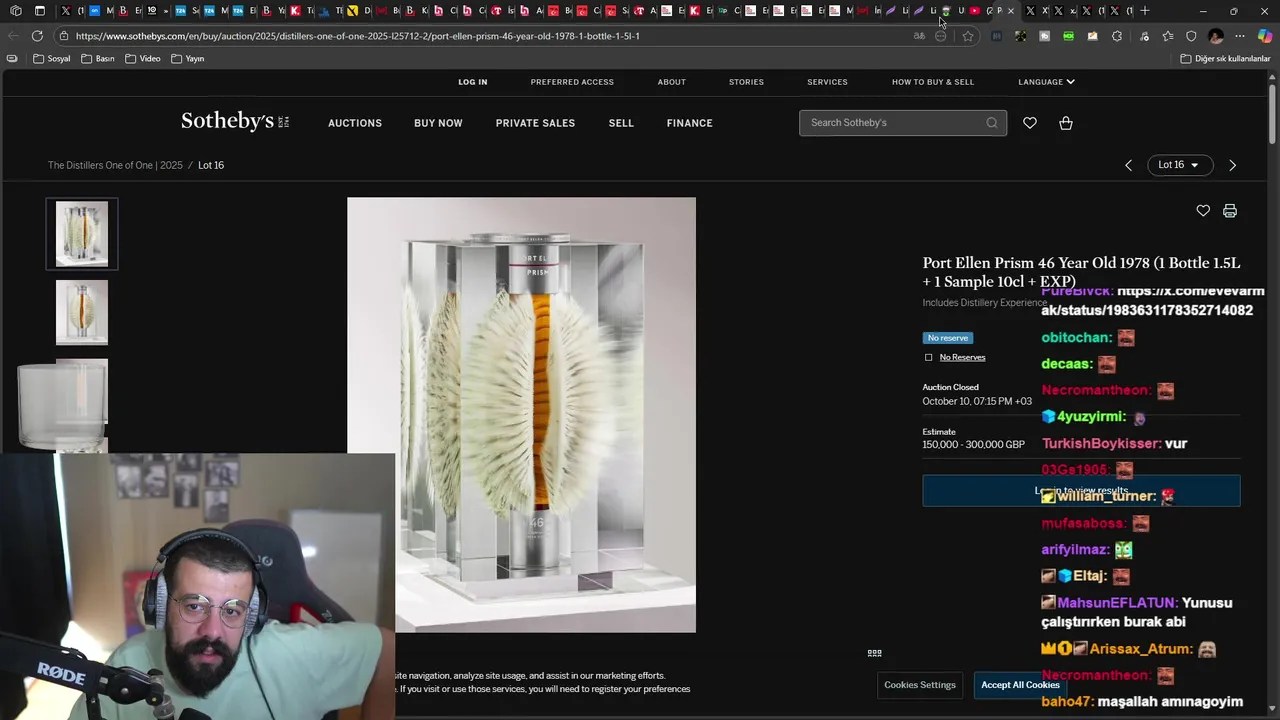
Task: Reload the page with the refresh icon
Action: coord(37,36)
